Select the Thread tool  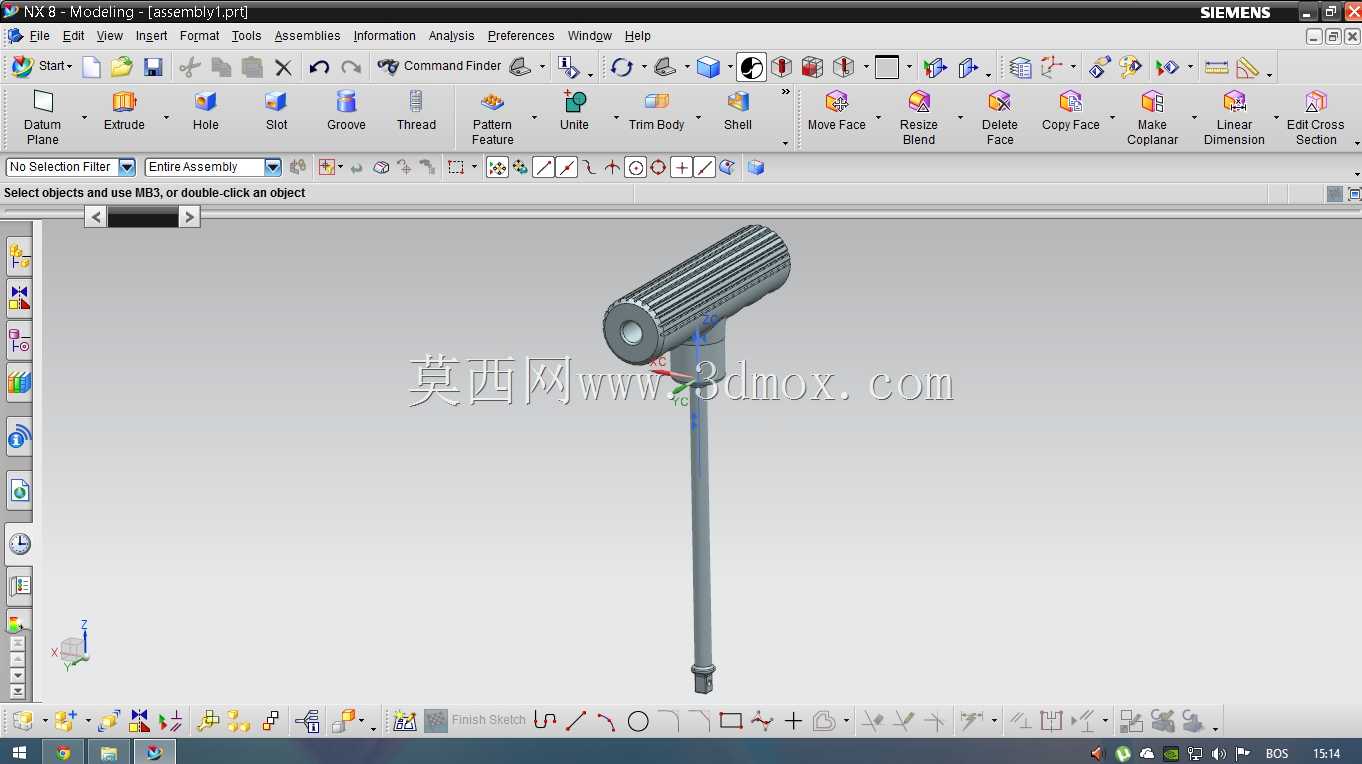click(x=416, y=110)
